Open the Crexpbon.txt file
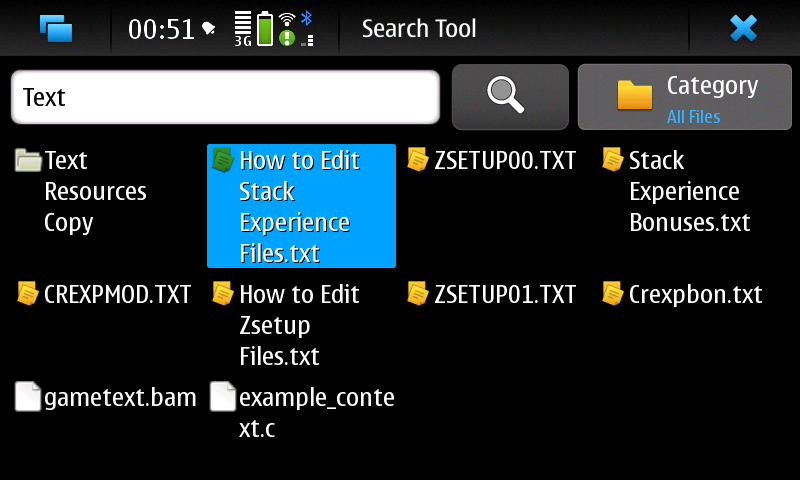 683,294
